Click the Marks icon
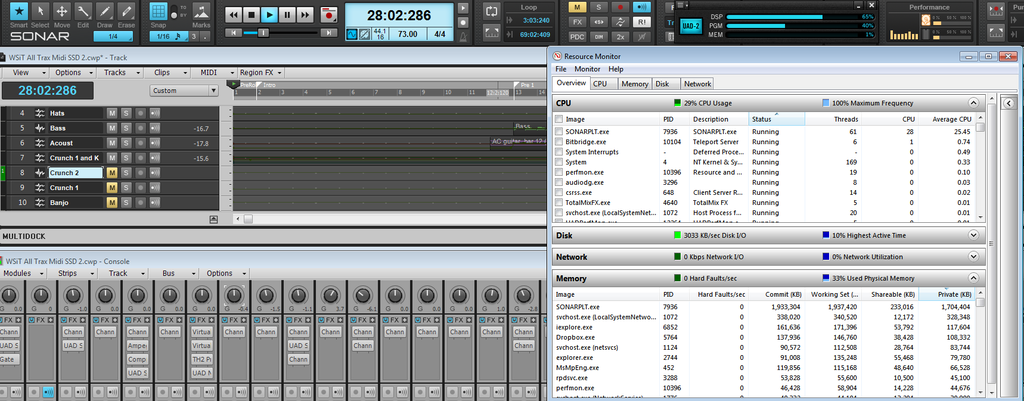Viewport: 1024px width, 401px height. [x=201, y=12]
